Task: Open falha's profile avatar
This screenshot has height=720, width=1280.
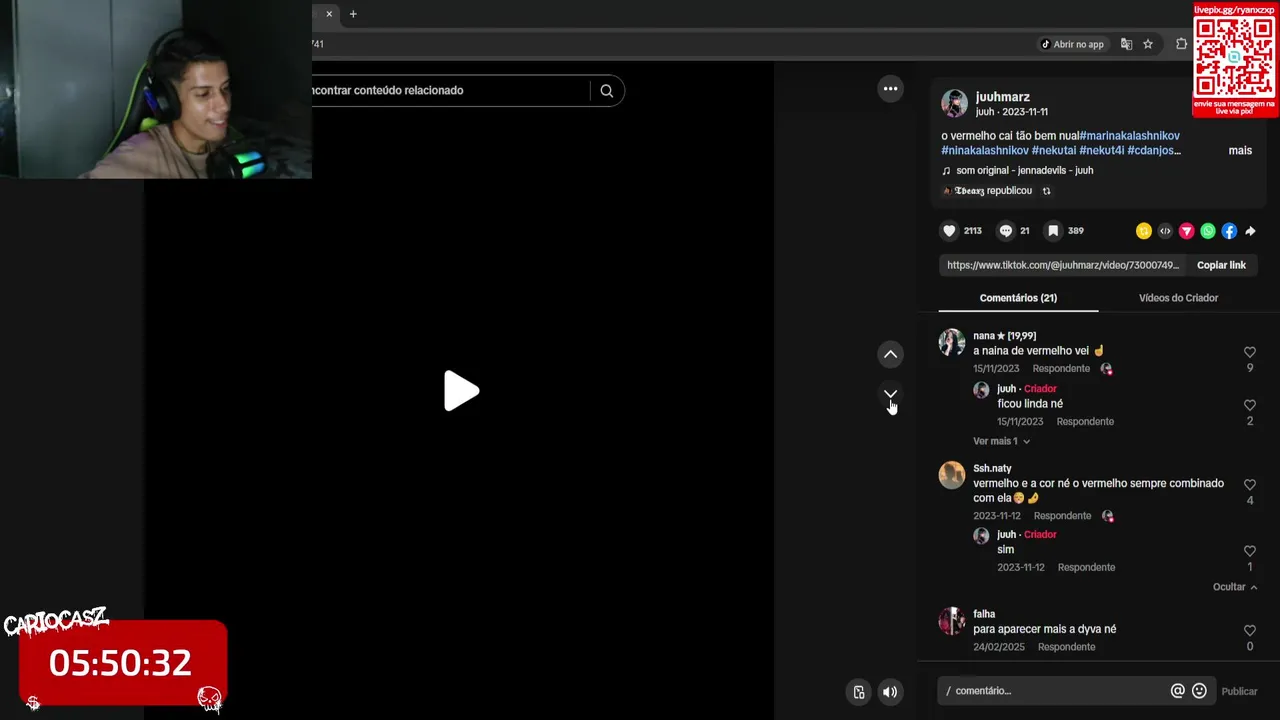Action: (x=952, y=621)
